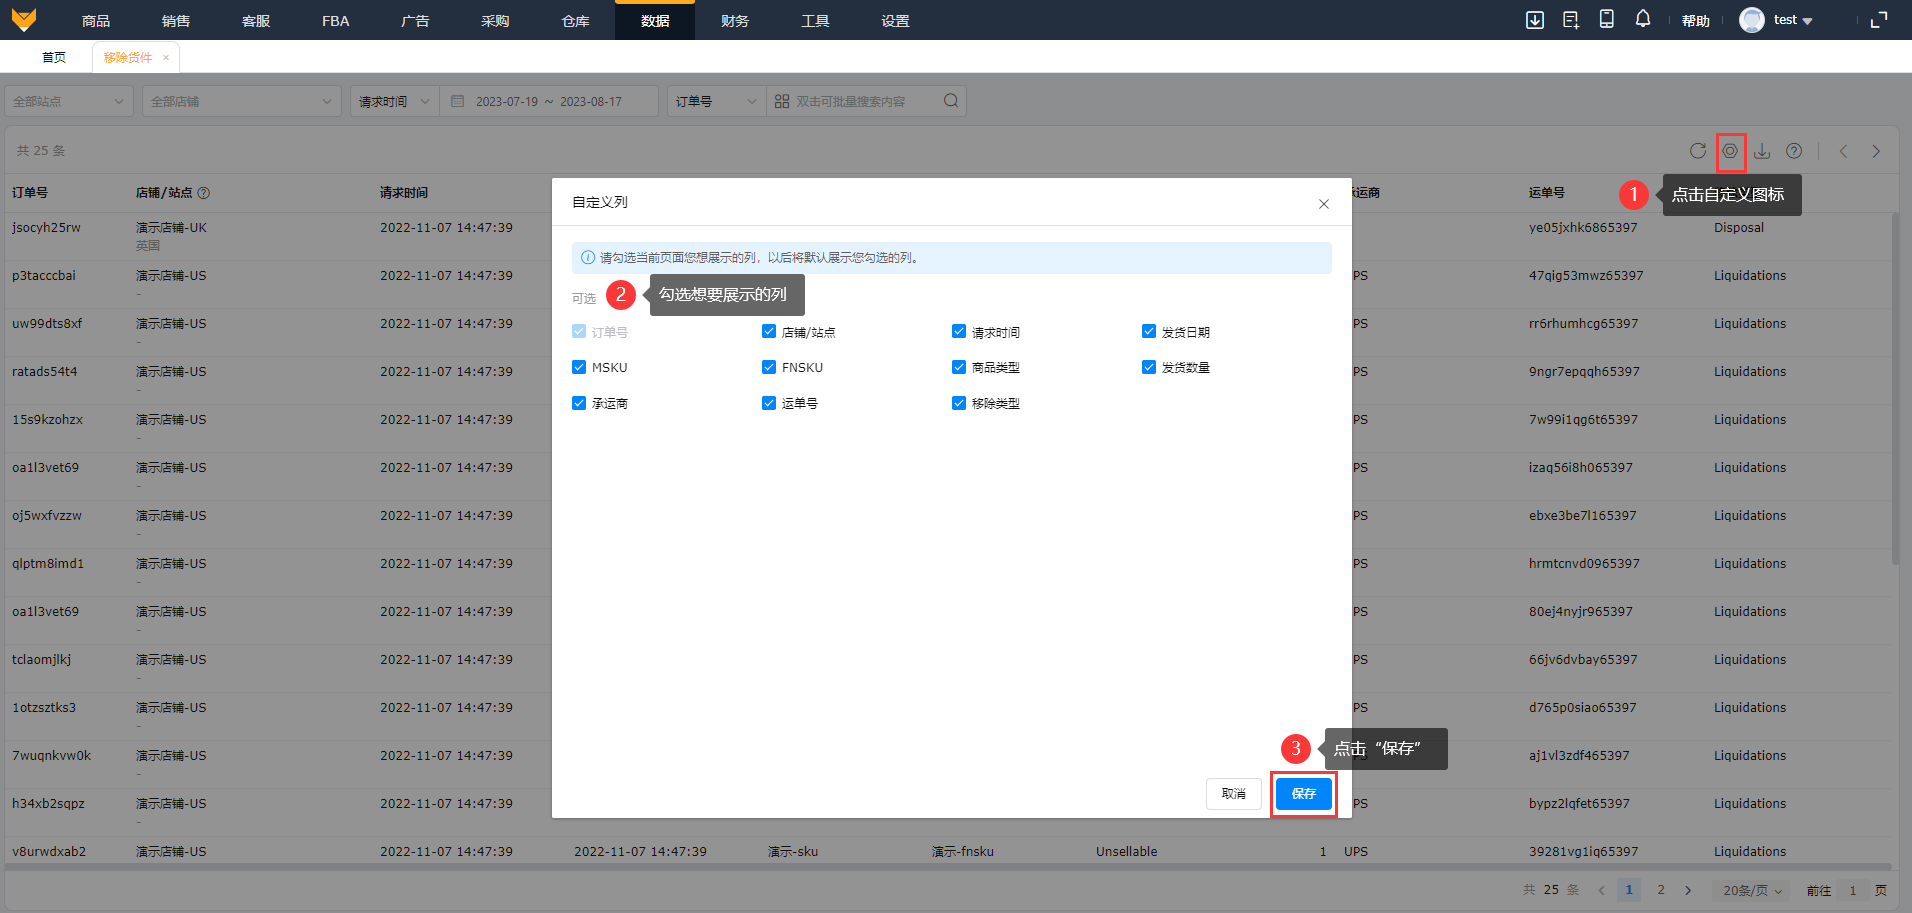1912x913 pixels.
Task: Click the 帮助 link
Action: click(1696, 20)
